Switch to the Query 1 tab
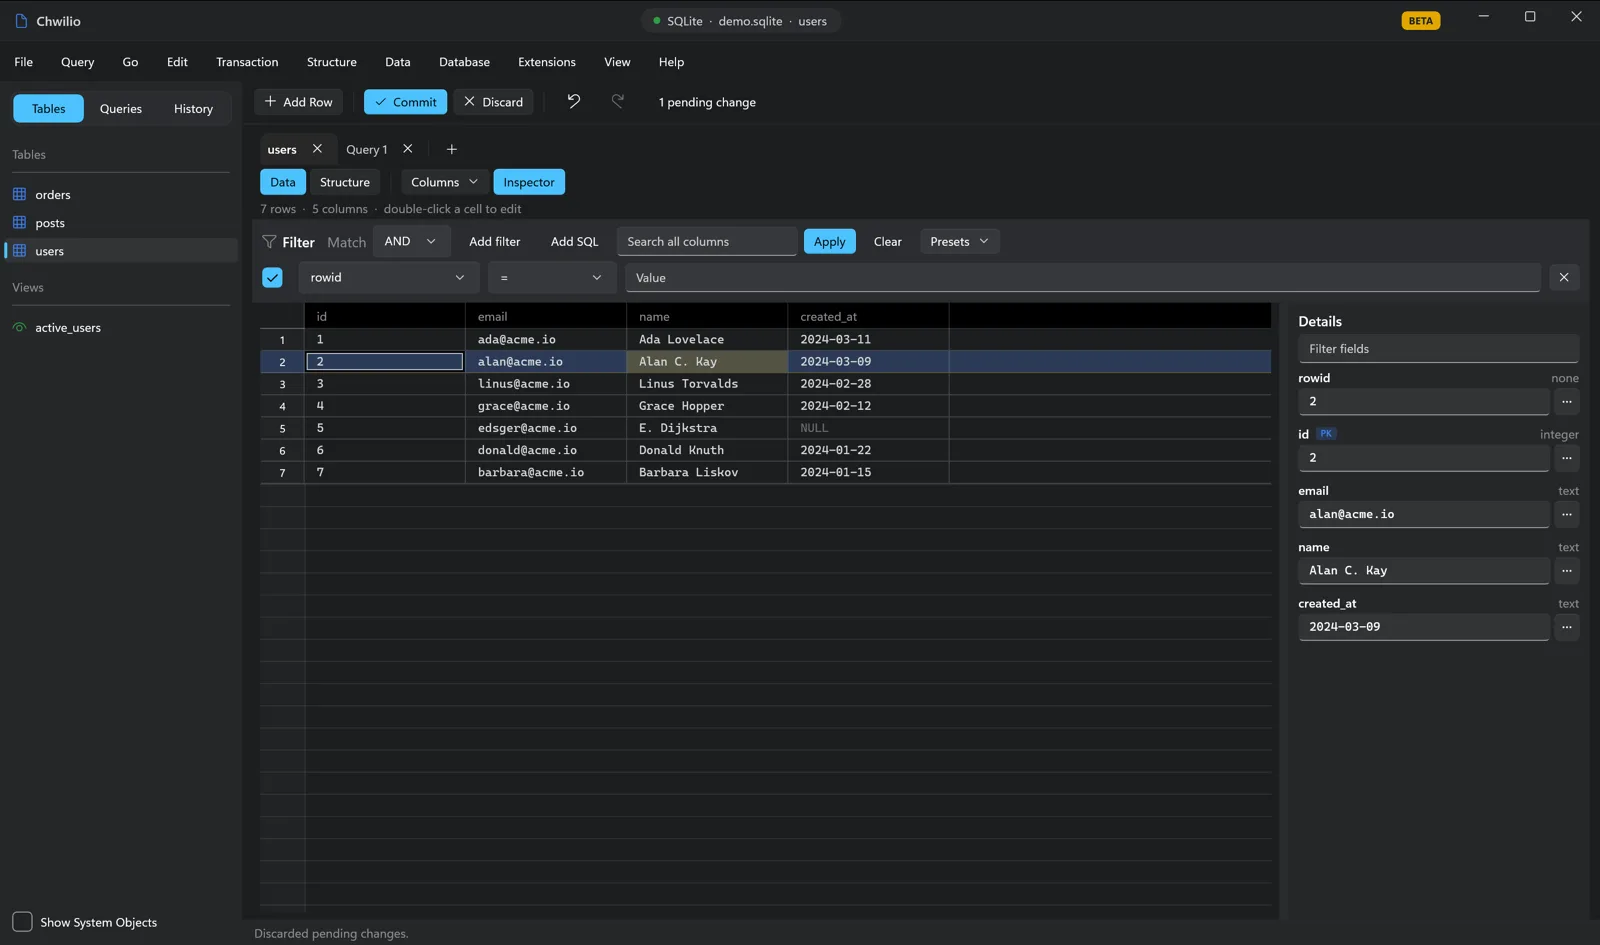The height and width of the screenshot is (945, 1600). 366,149
